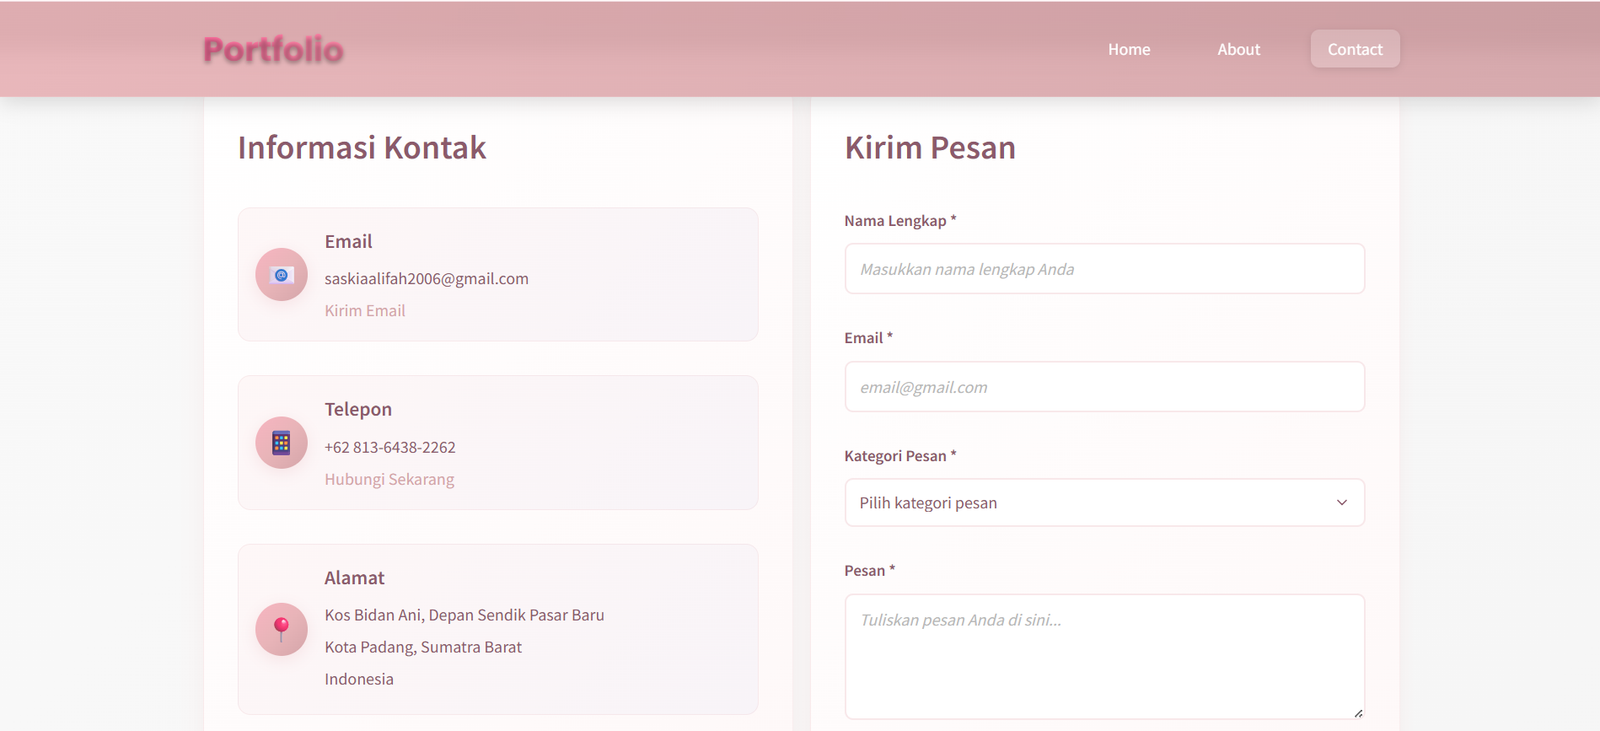Click the phone number +62 813-6438-2262
1600x731 pixels.
(x=389, y=447)
